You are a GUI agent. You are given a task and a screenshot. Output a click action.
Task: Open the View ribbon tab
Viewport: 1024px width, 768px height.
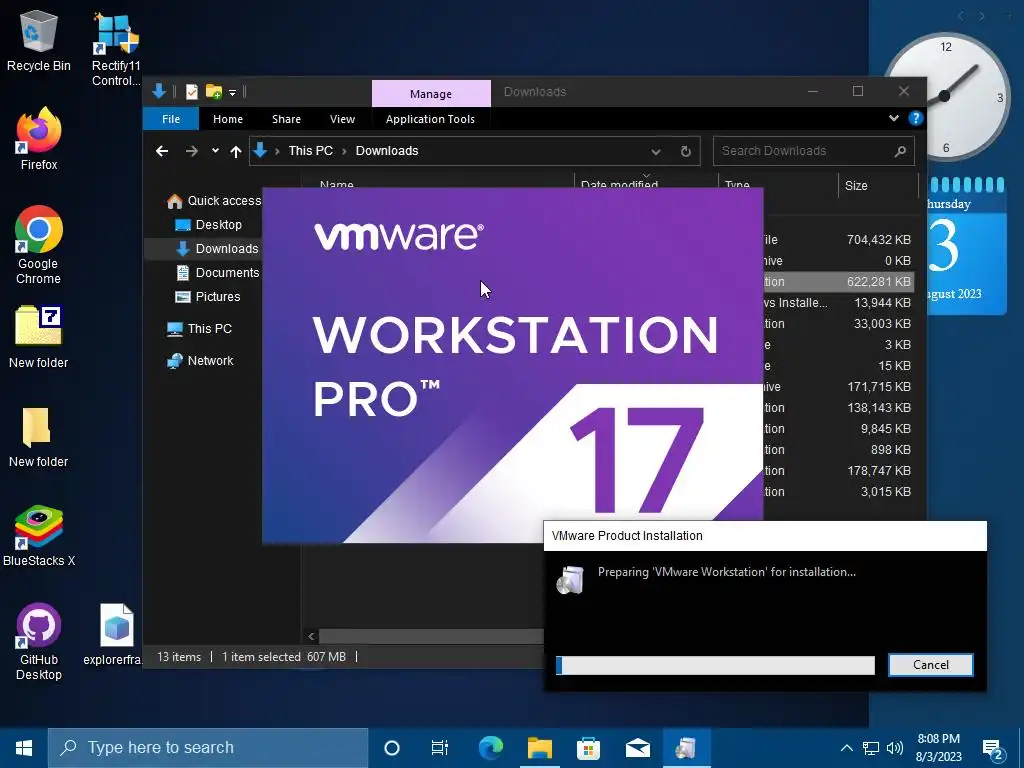pyautogui.click(x=342, y=119)
